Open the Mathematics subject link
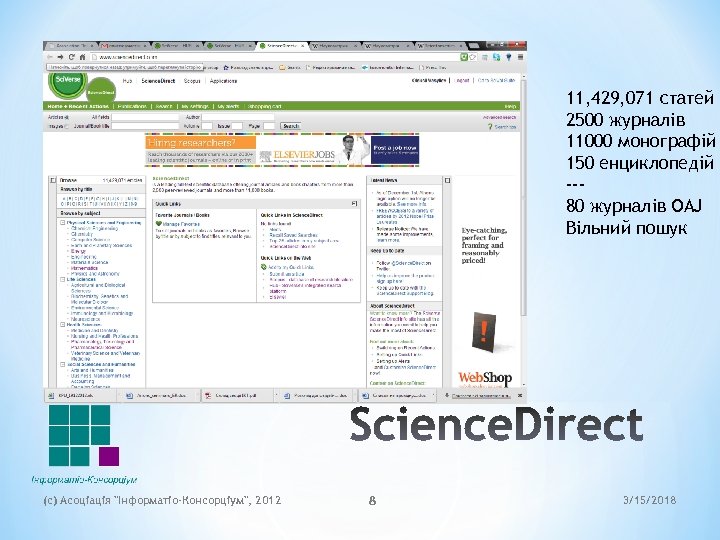 tap(84, 268)
